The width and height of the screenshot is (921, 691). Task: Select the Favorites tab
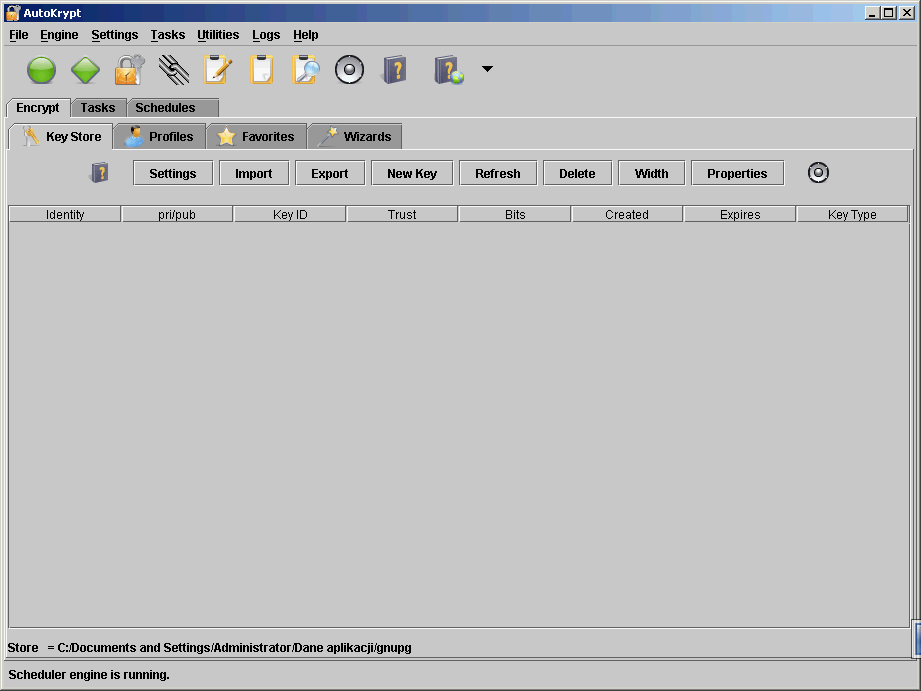tap(257, 136)
